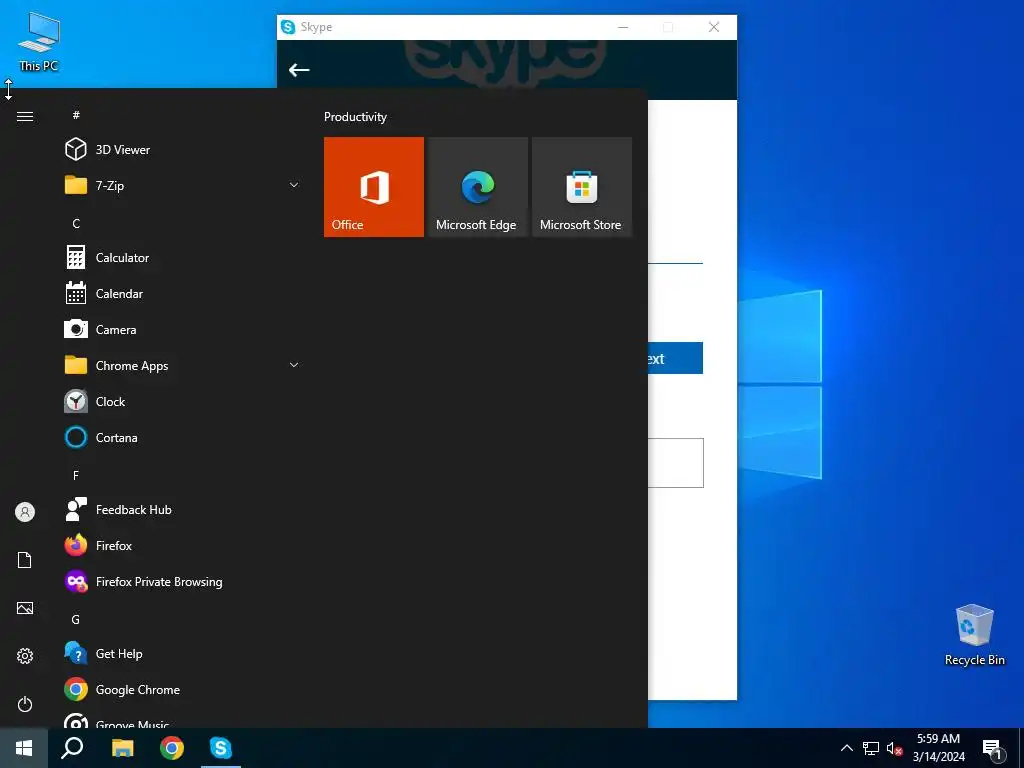Select the This PC desktop icon

coord(39,42)
